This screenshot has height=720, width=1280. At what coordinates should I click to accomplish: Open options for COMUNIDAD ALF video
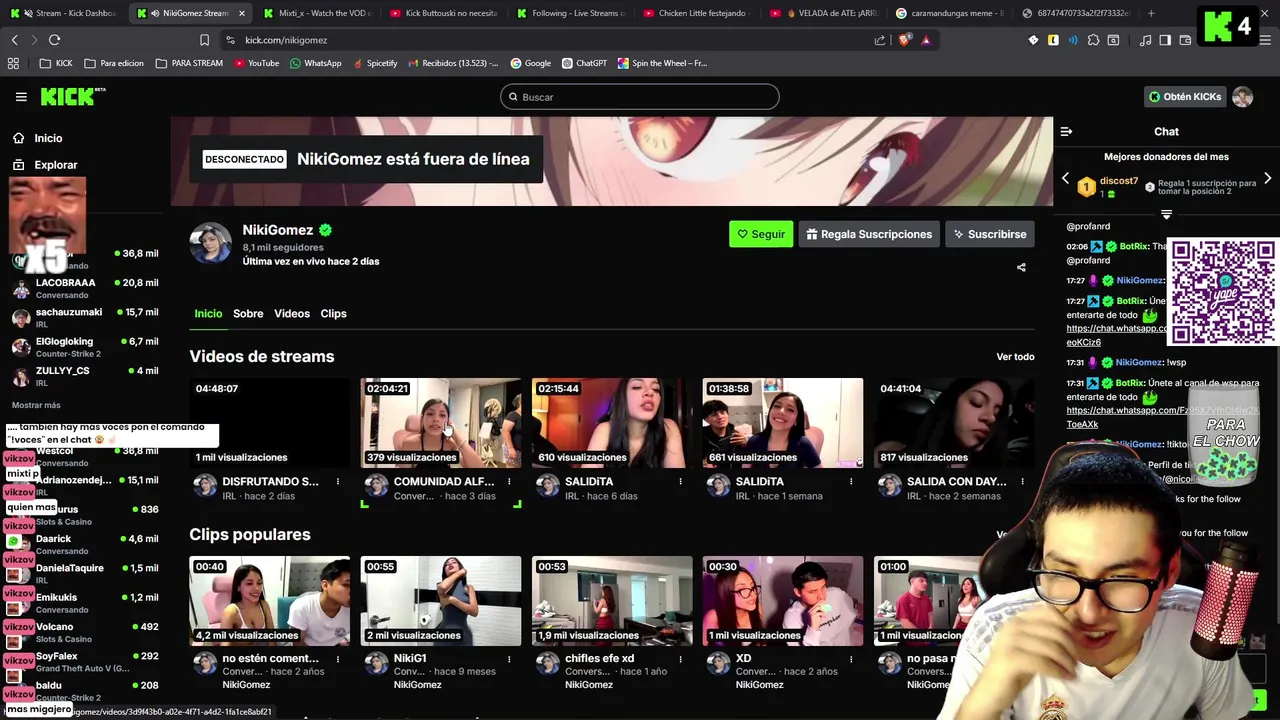coord(509,482)
